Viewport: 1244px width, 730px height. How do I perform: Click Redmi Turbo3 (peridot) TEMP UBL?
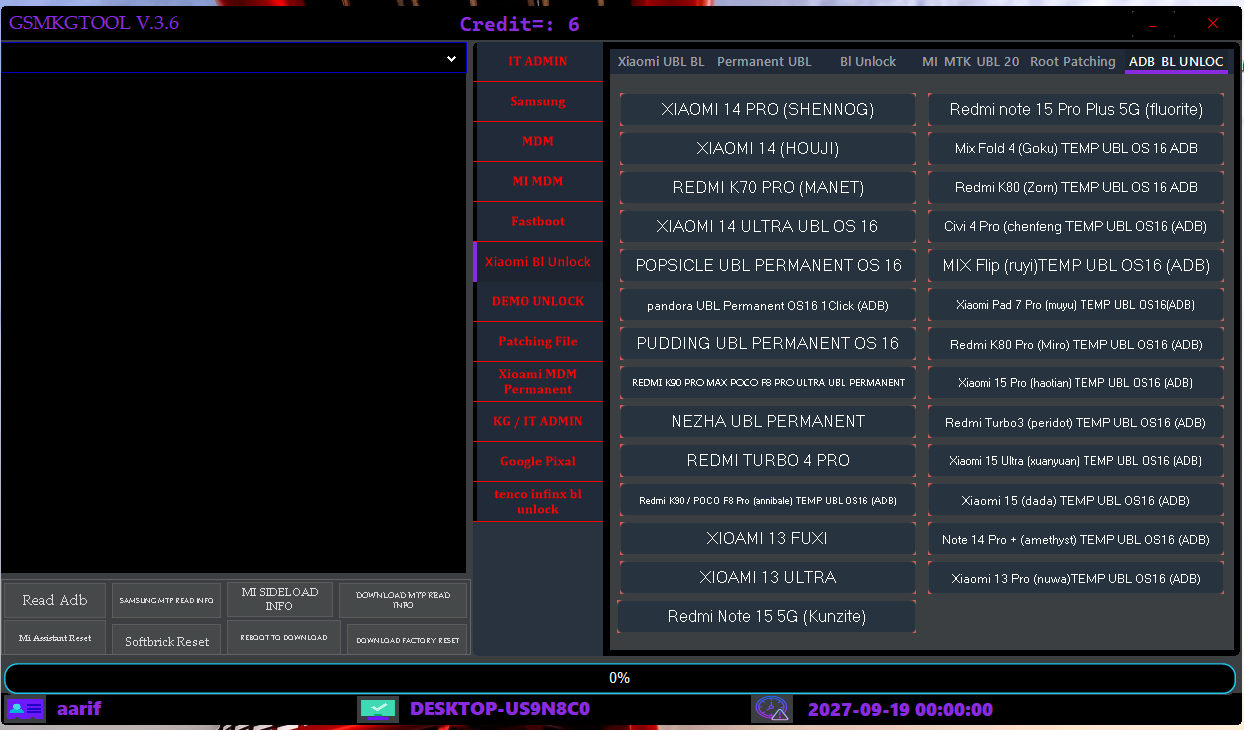pos(1076,422)
